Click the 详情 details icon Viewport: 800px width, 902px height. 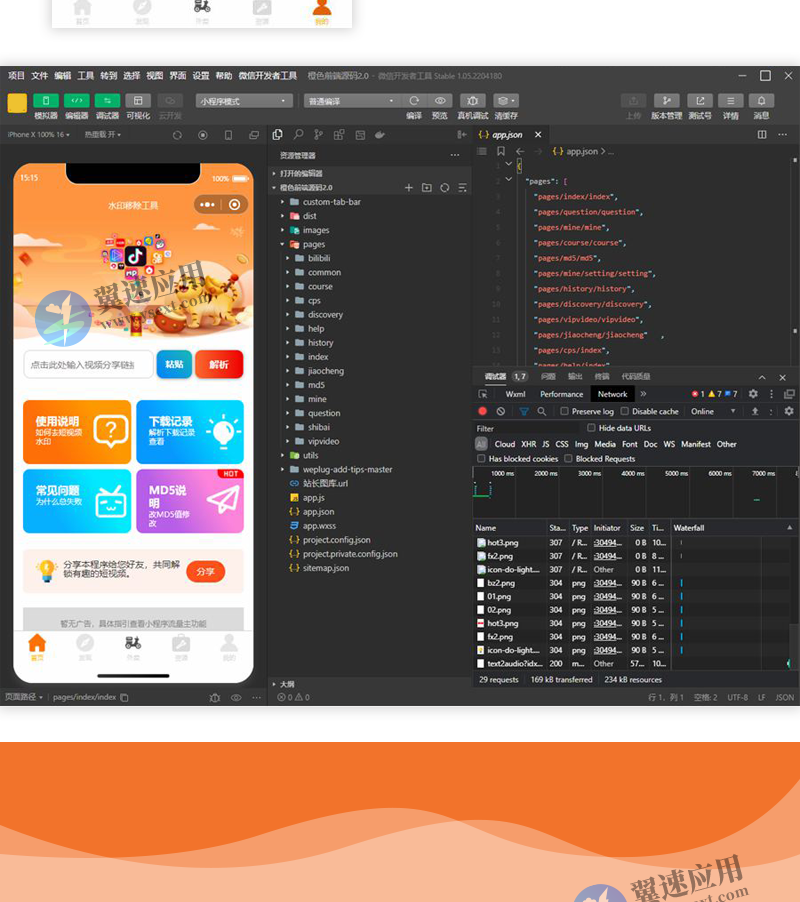click(730, 101)
